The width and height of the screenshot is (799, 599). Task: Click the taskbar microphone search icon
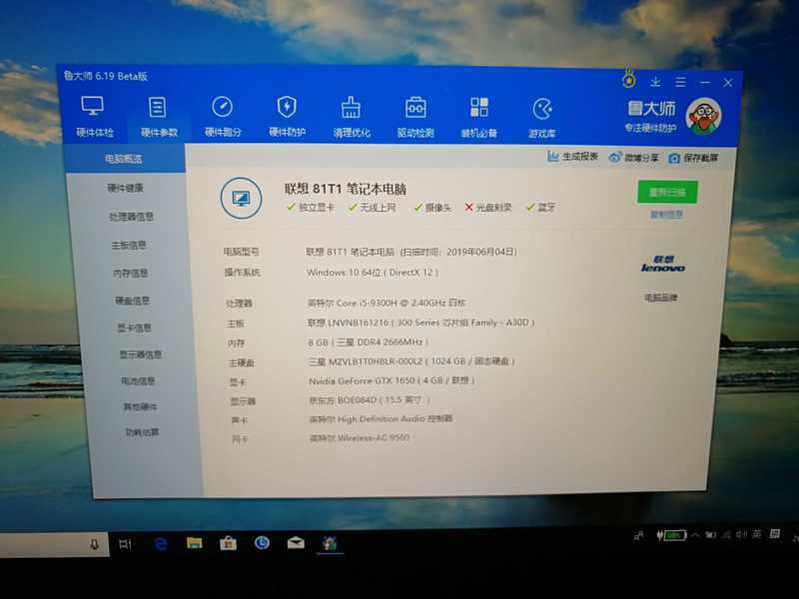94,544
